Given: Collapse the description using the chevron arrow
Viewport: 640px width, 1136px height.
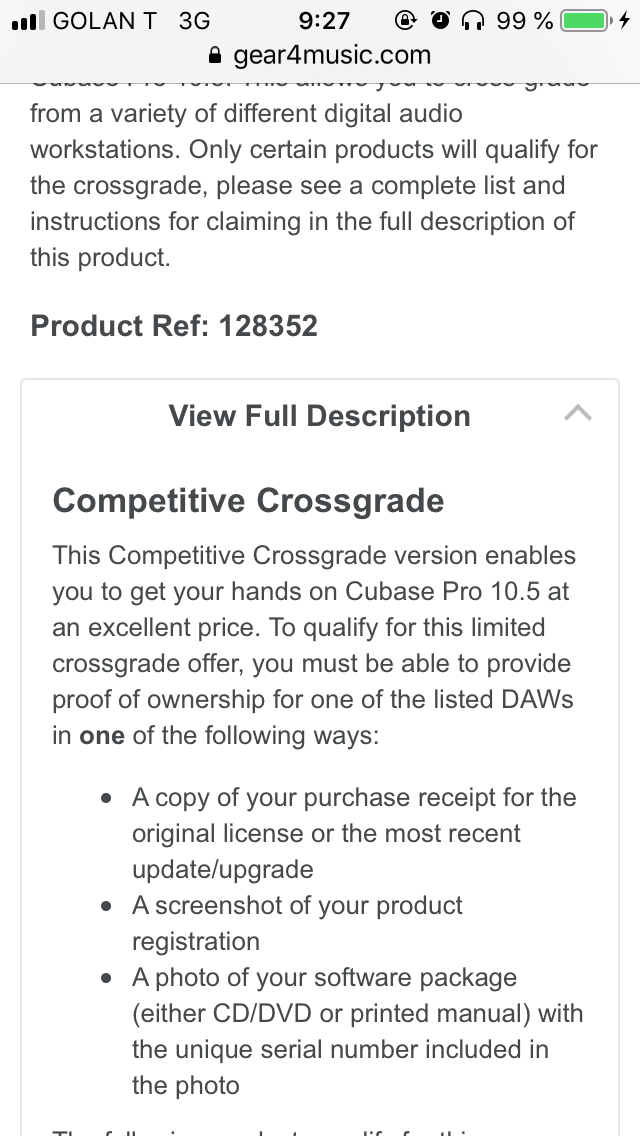Looking at the screenshot, I should 578,414.
